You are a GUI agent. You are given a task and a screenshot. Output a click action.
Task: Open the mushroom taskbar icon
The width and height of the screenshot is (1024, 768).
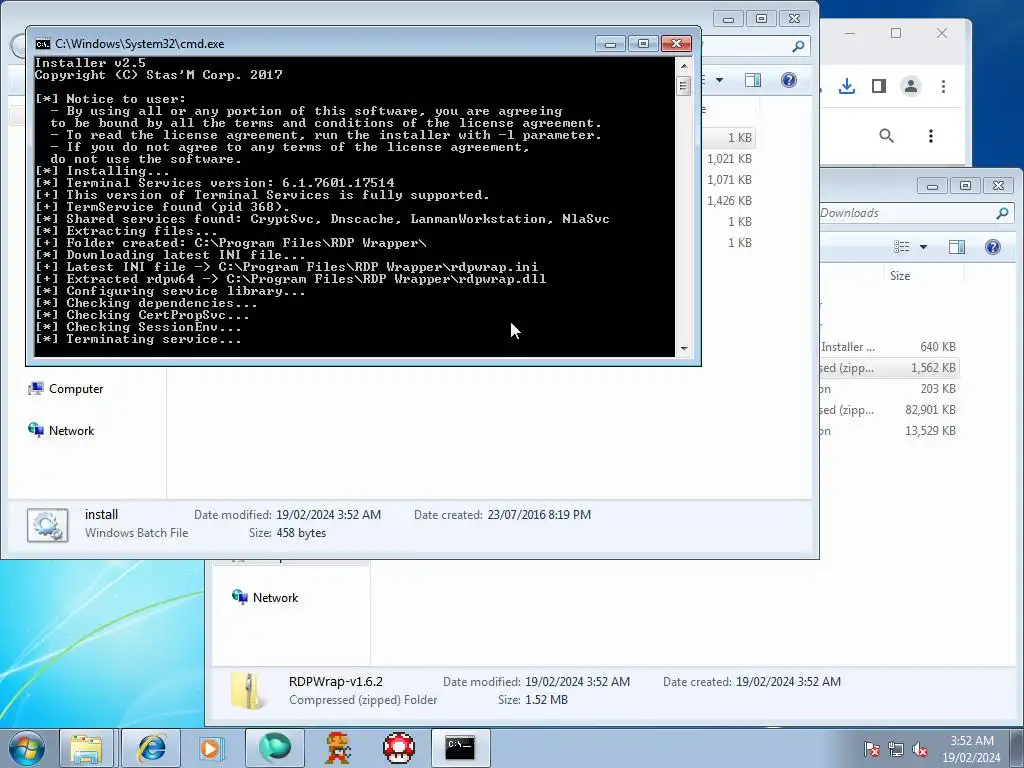pos(398,748)
